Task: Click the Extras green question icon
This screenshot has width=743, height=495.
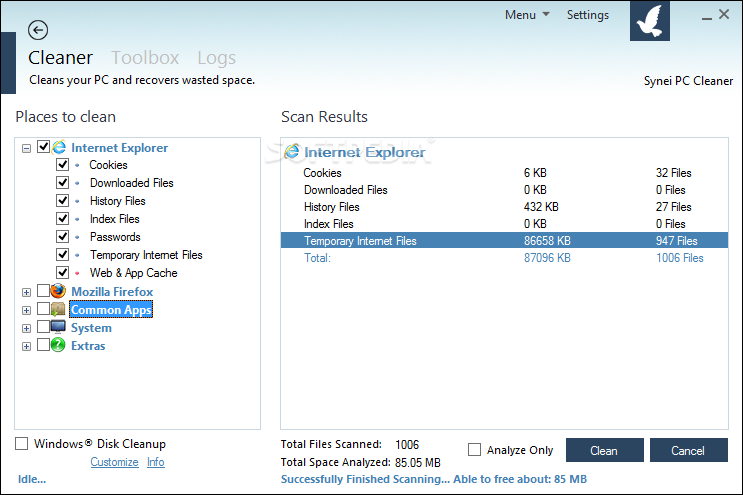Action: [x=58, y=345]
